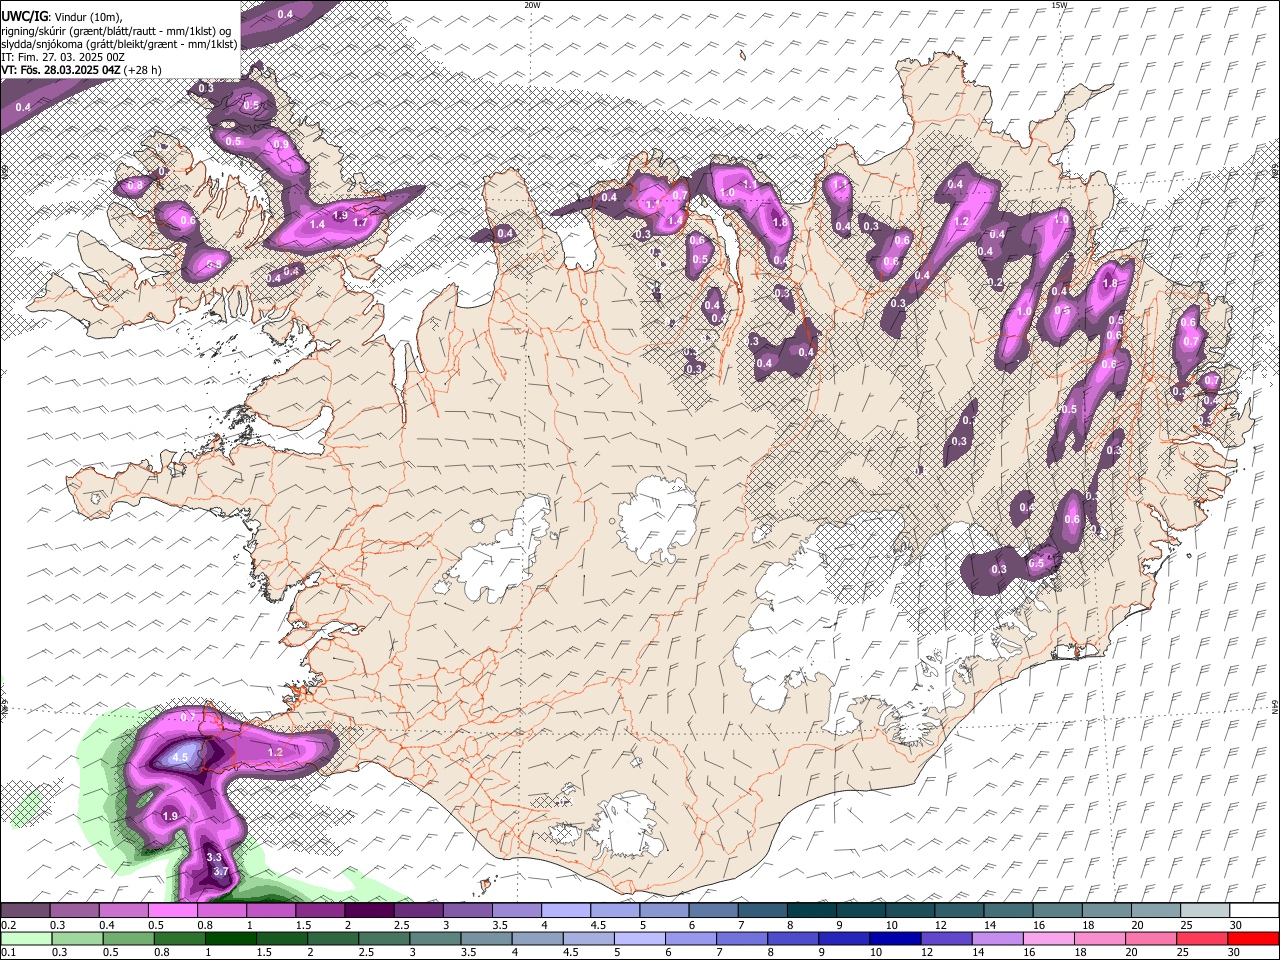The image size is (1280, 960).
Task: Pick lower legend swatch between 20 and 25
Action: pyautogui.click(x=1150, y=938)
